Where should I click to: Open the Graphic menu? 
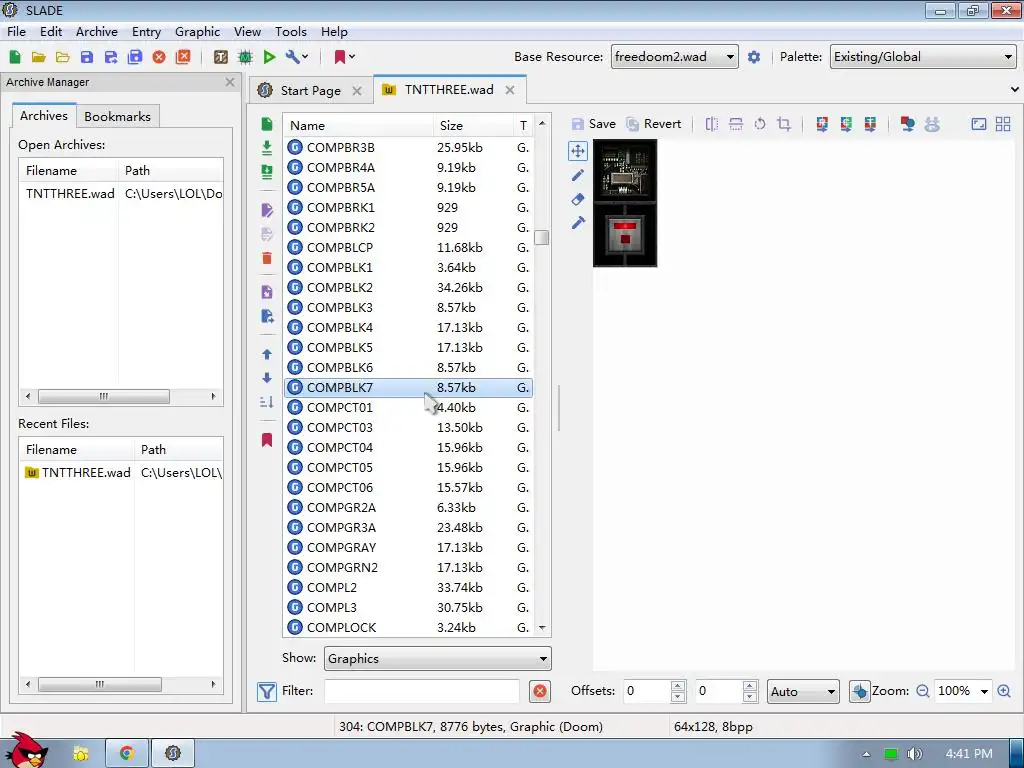[x=197, y=31]
